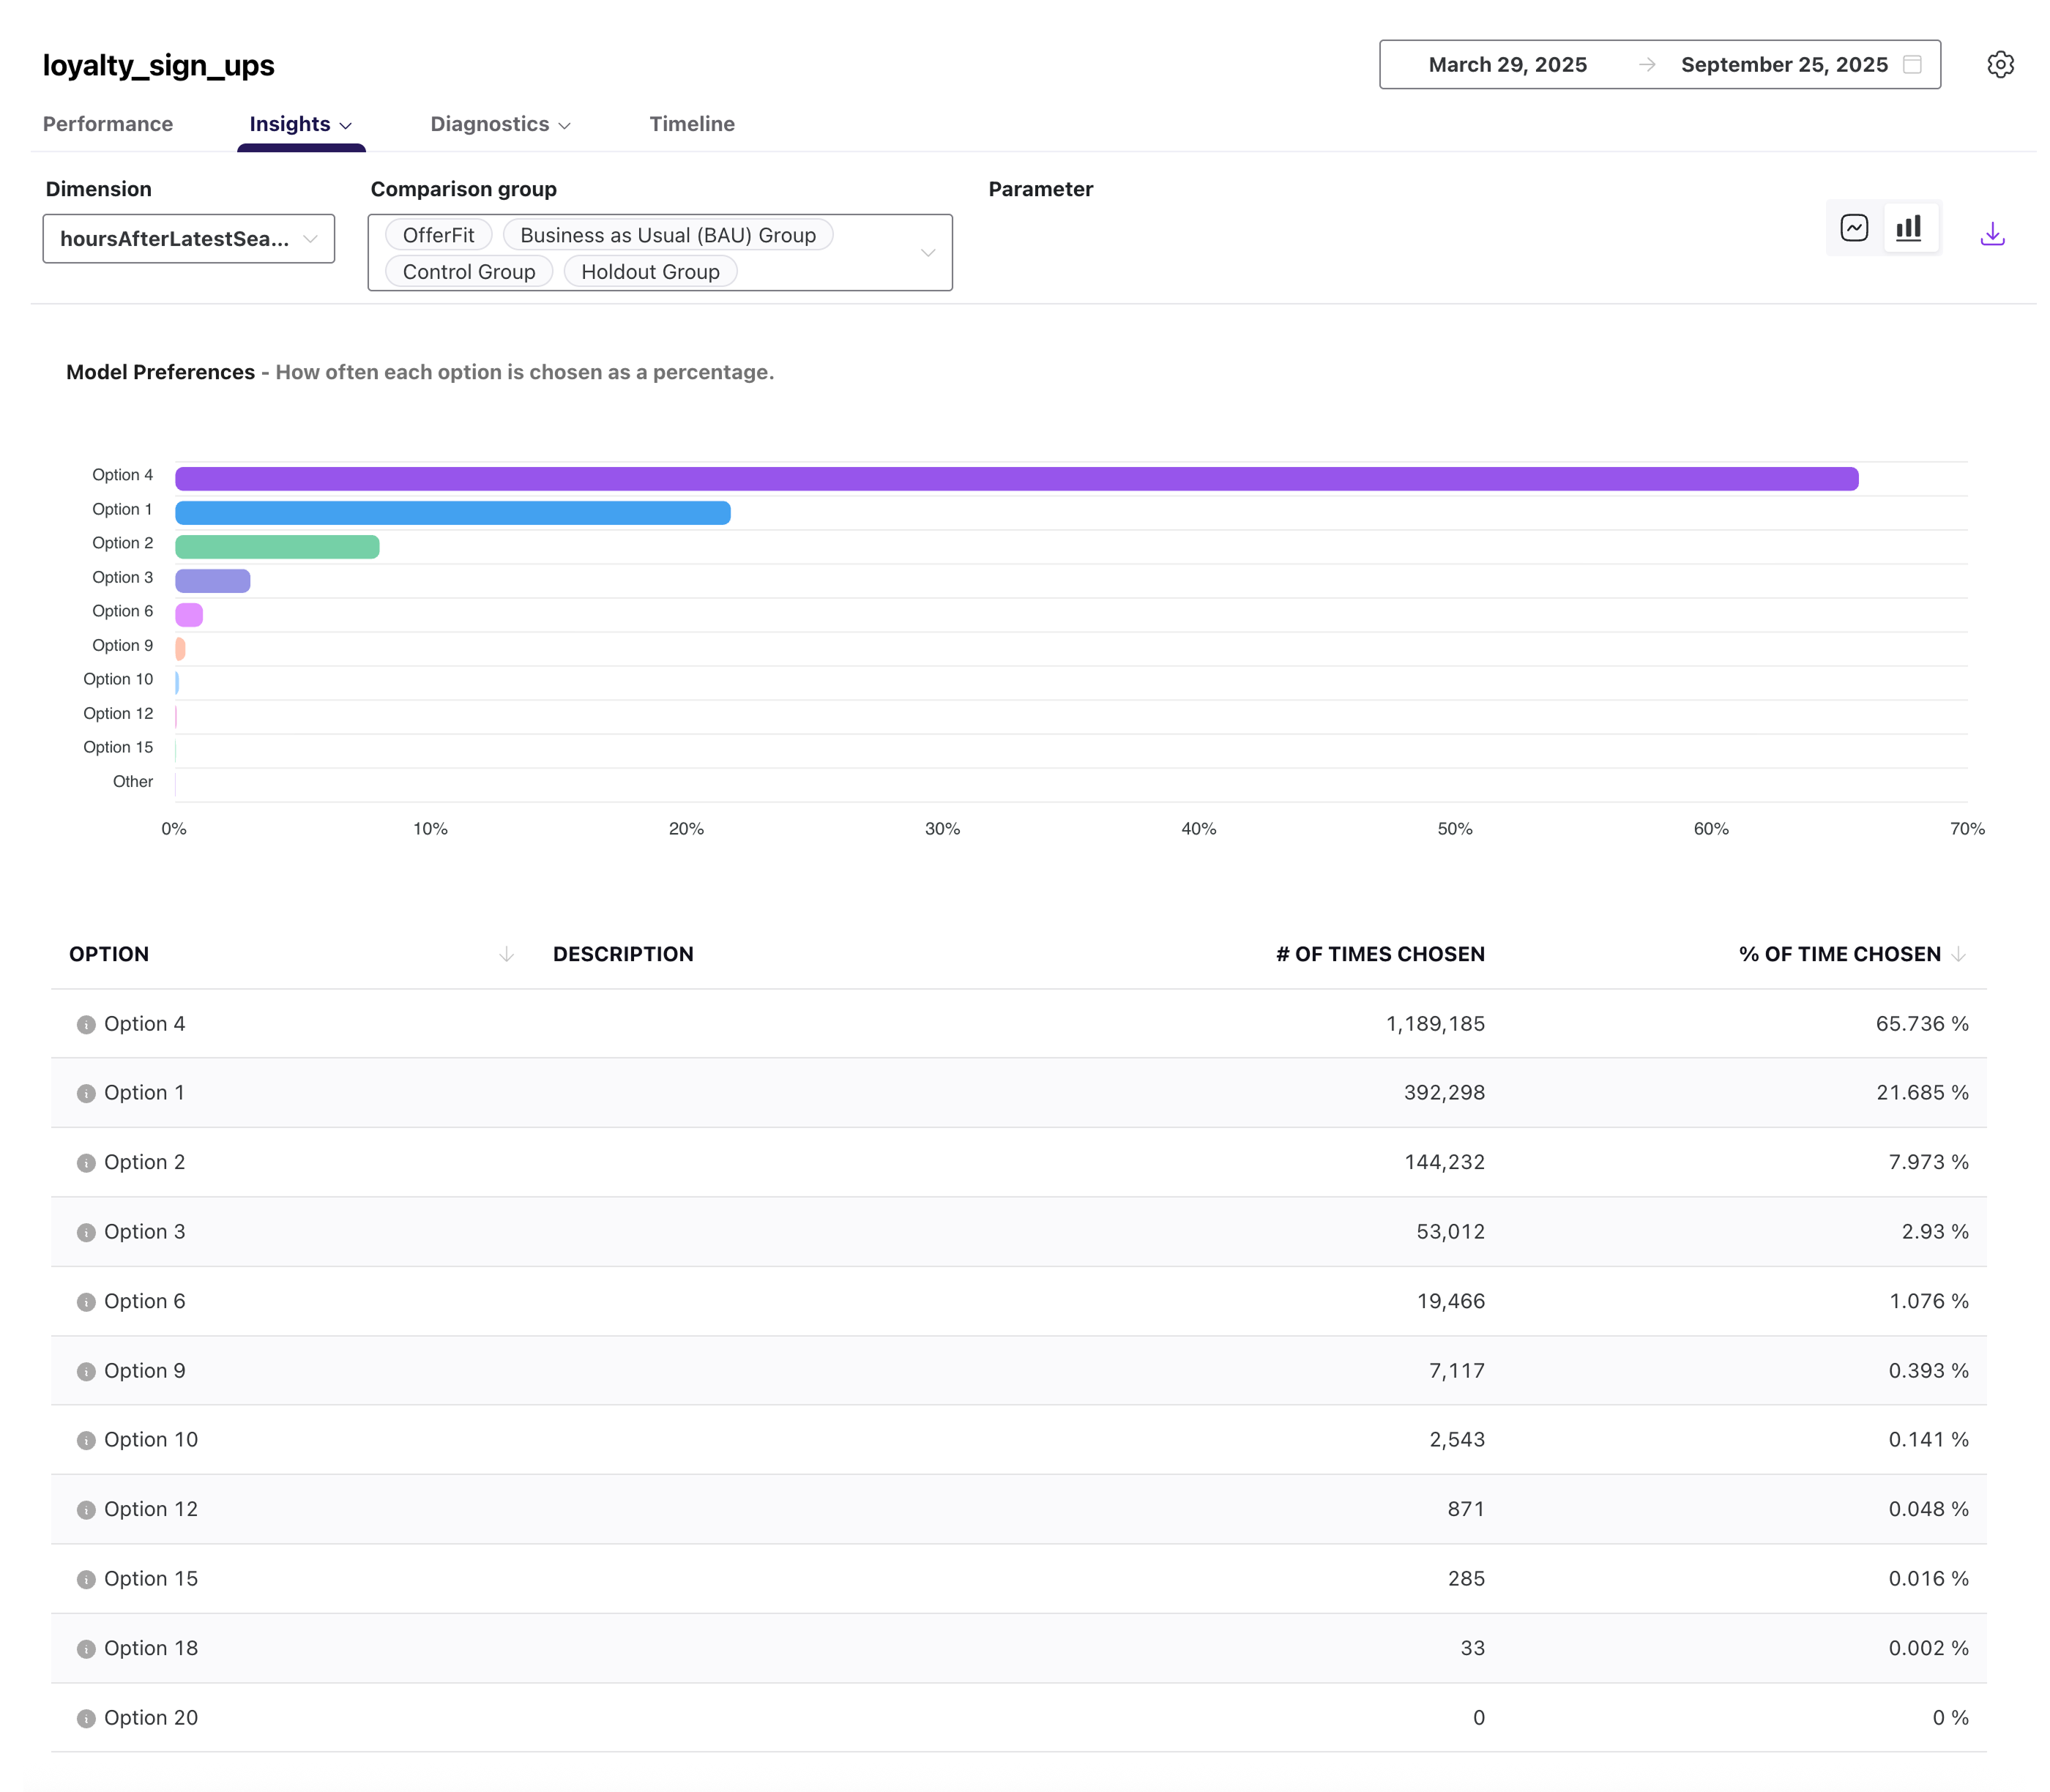
Task: Open the settings gear
Action: [2002, 64]
